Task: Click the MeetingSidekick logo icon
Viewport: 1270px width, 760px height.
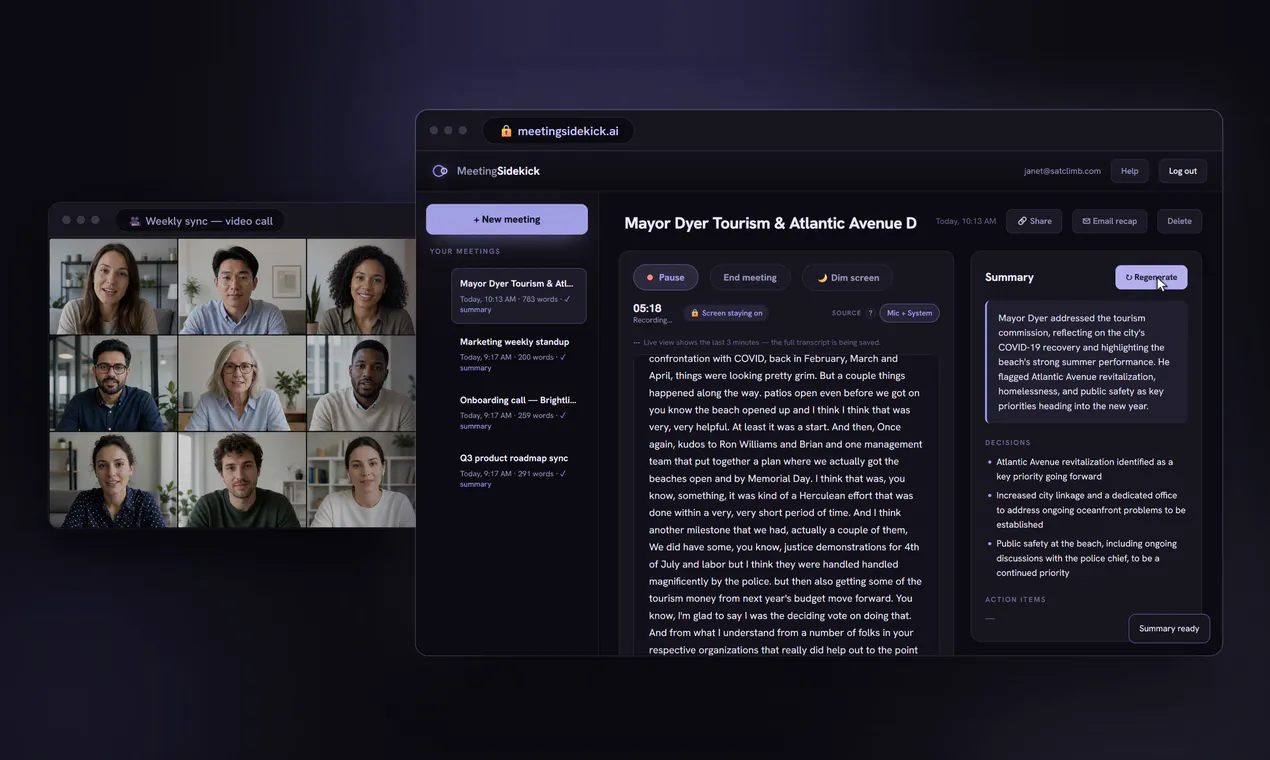Action: tap(440, 171)
